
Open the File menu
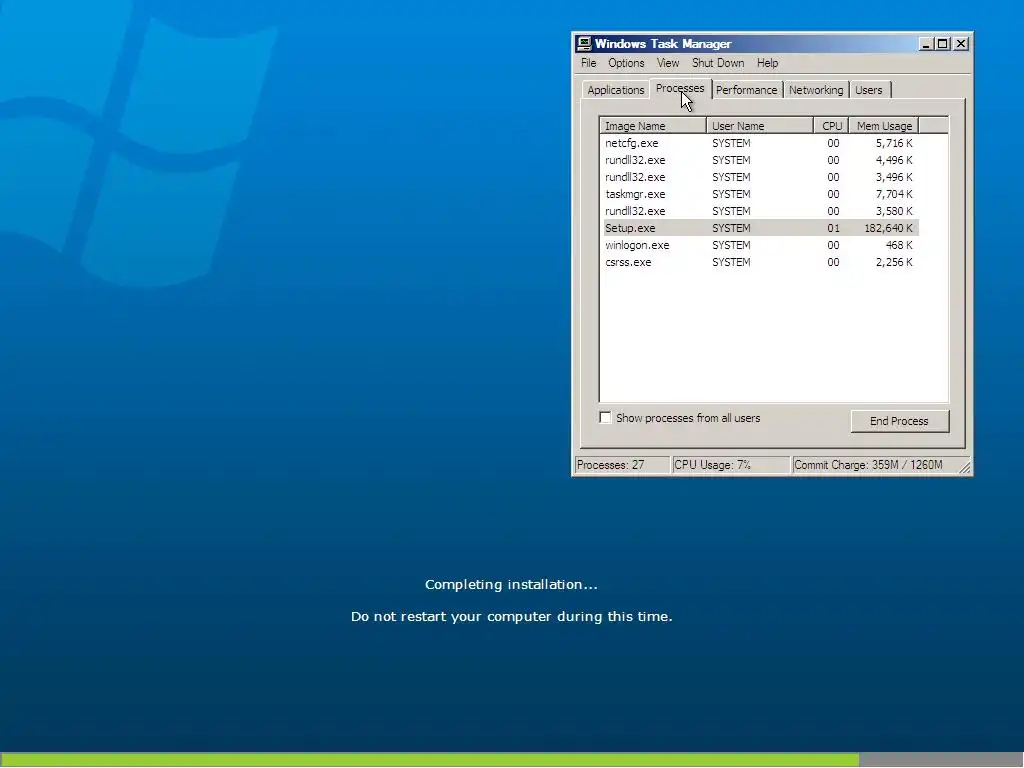588,63
